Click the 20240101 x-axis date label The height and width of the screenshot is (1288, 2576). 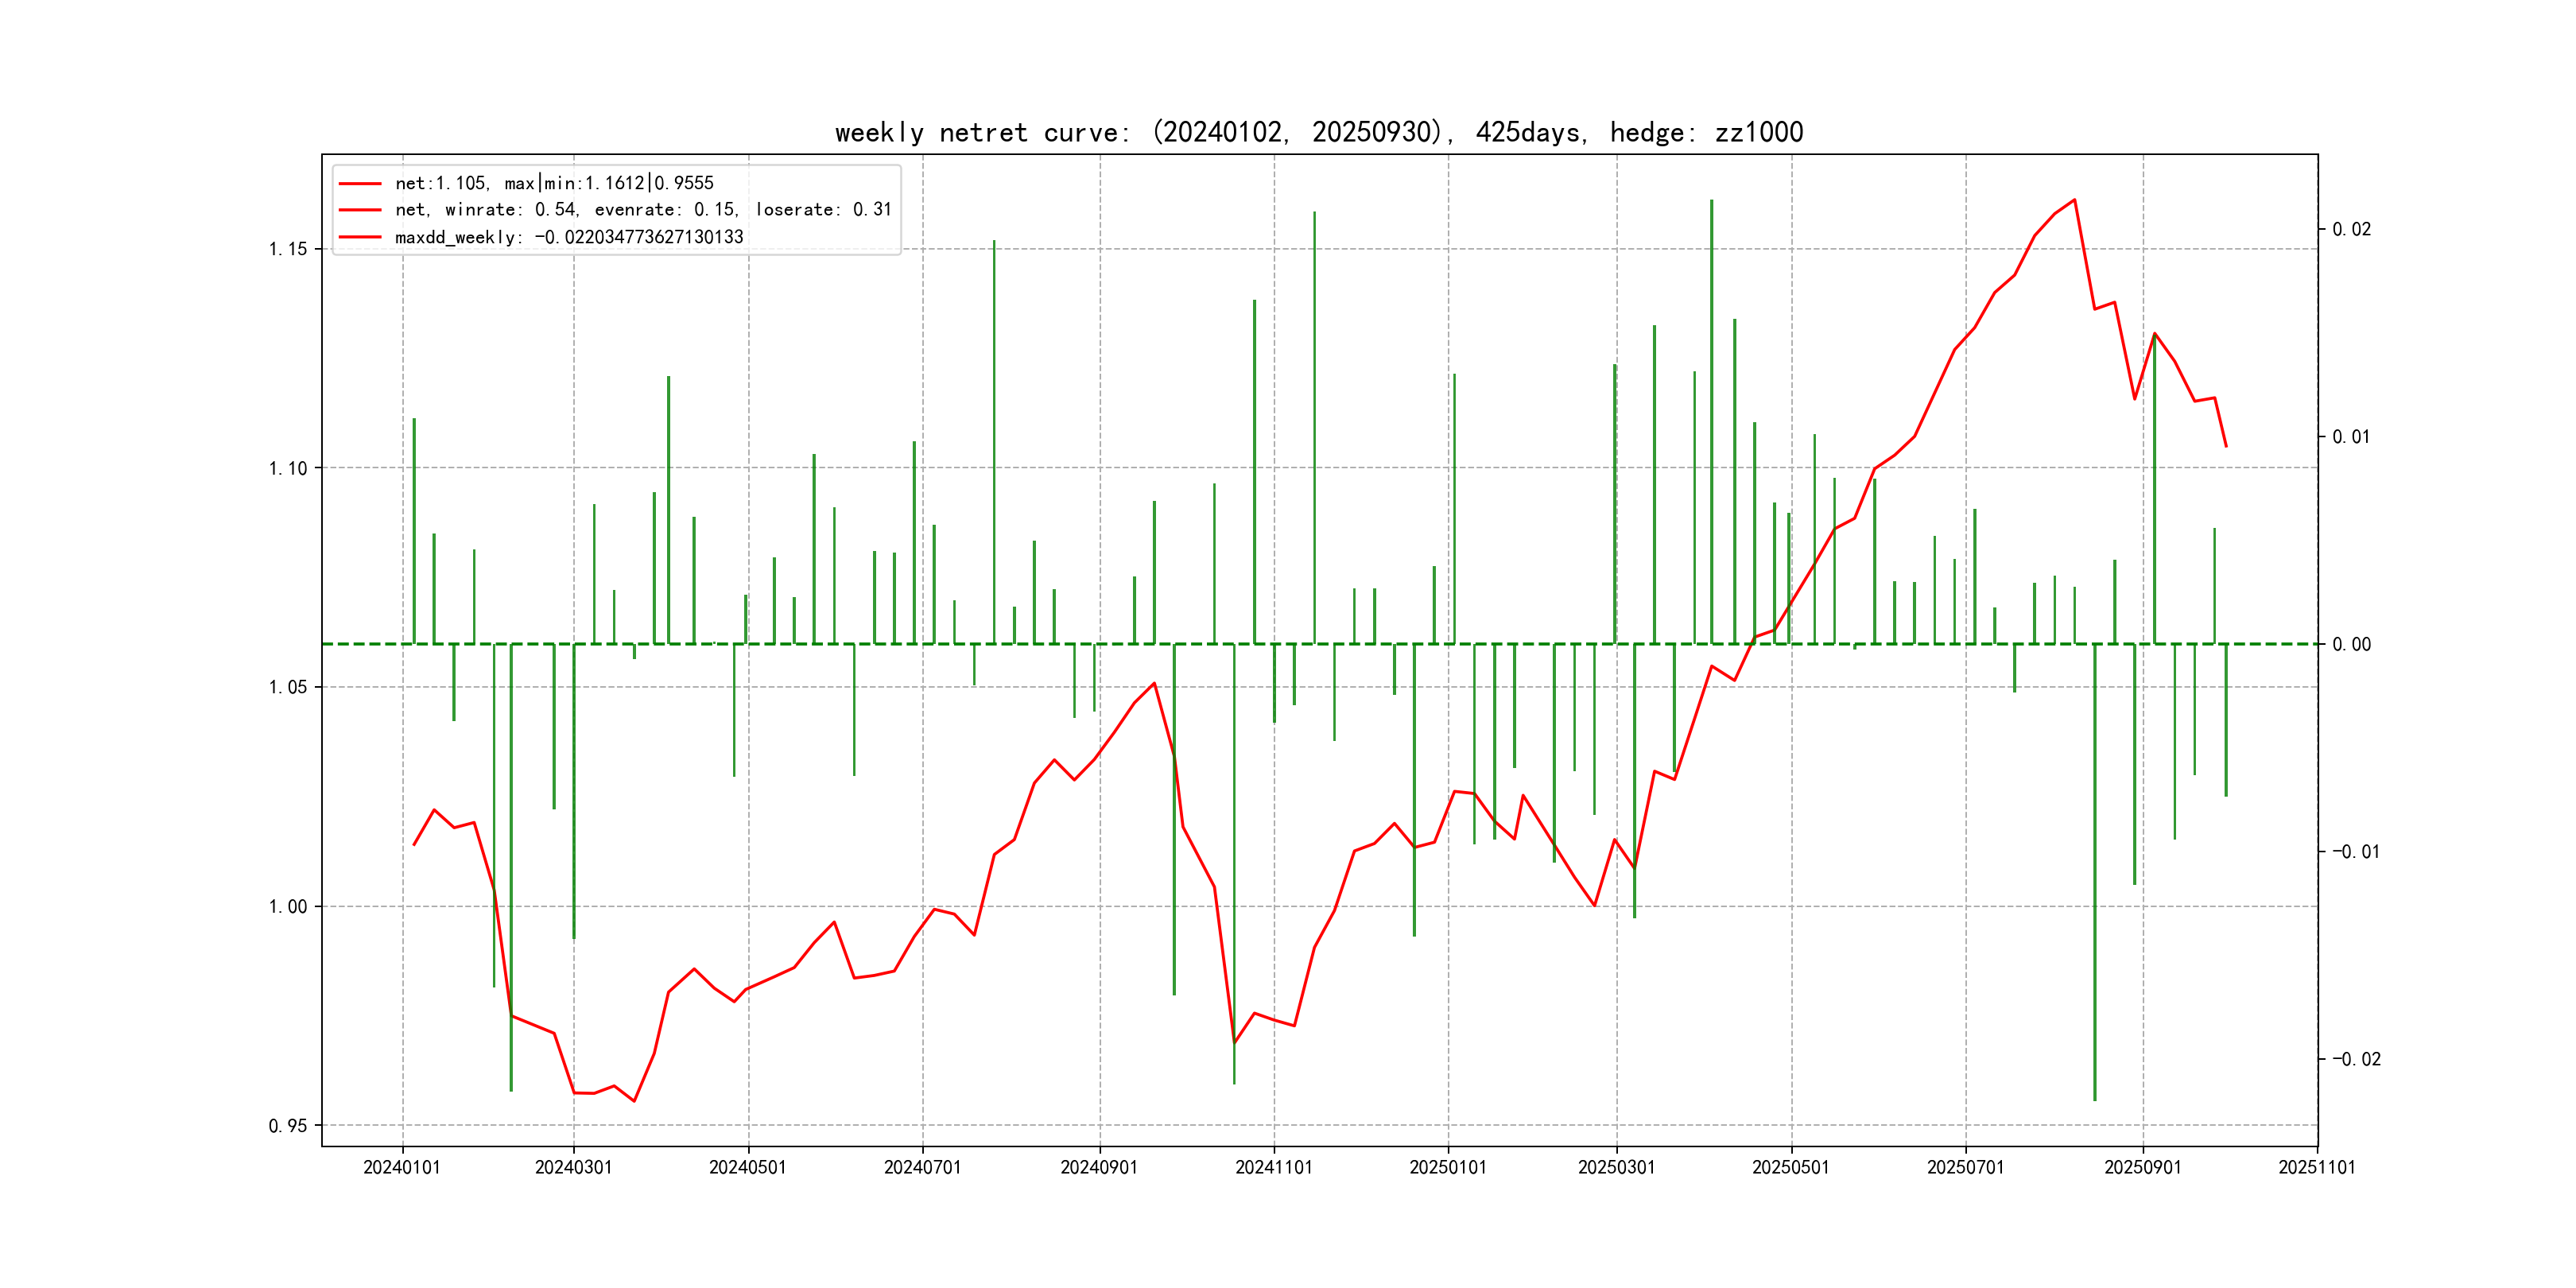pyautogui.click(x=402, y=1167)
